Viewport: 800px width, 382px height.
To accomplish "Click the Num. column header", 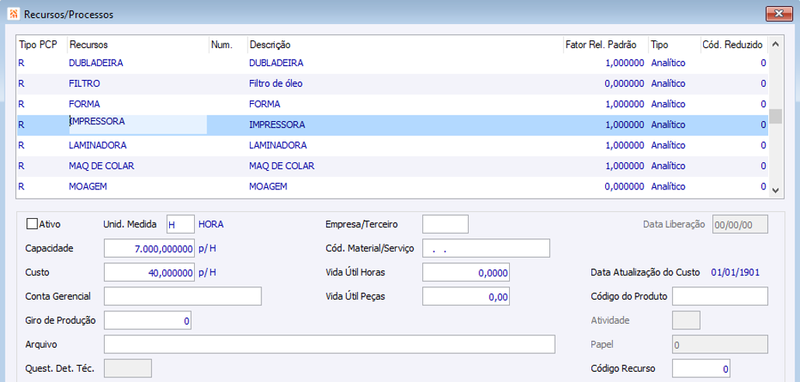I will (x=228, y=45).
